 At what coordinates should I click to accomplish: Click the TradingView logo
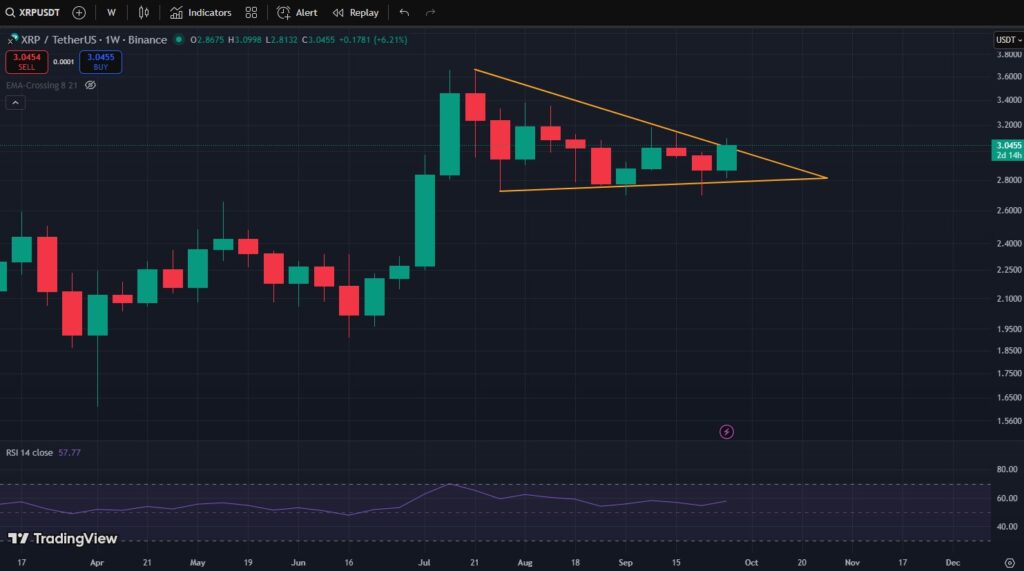point(63,539)
